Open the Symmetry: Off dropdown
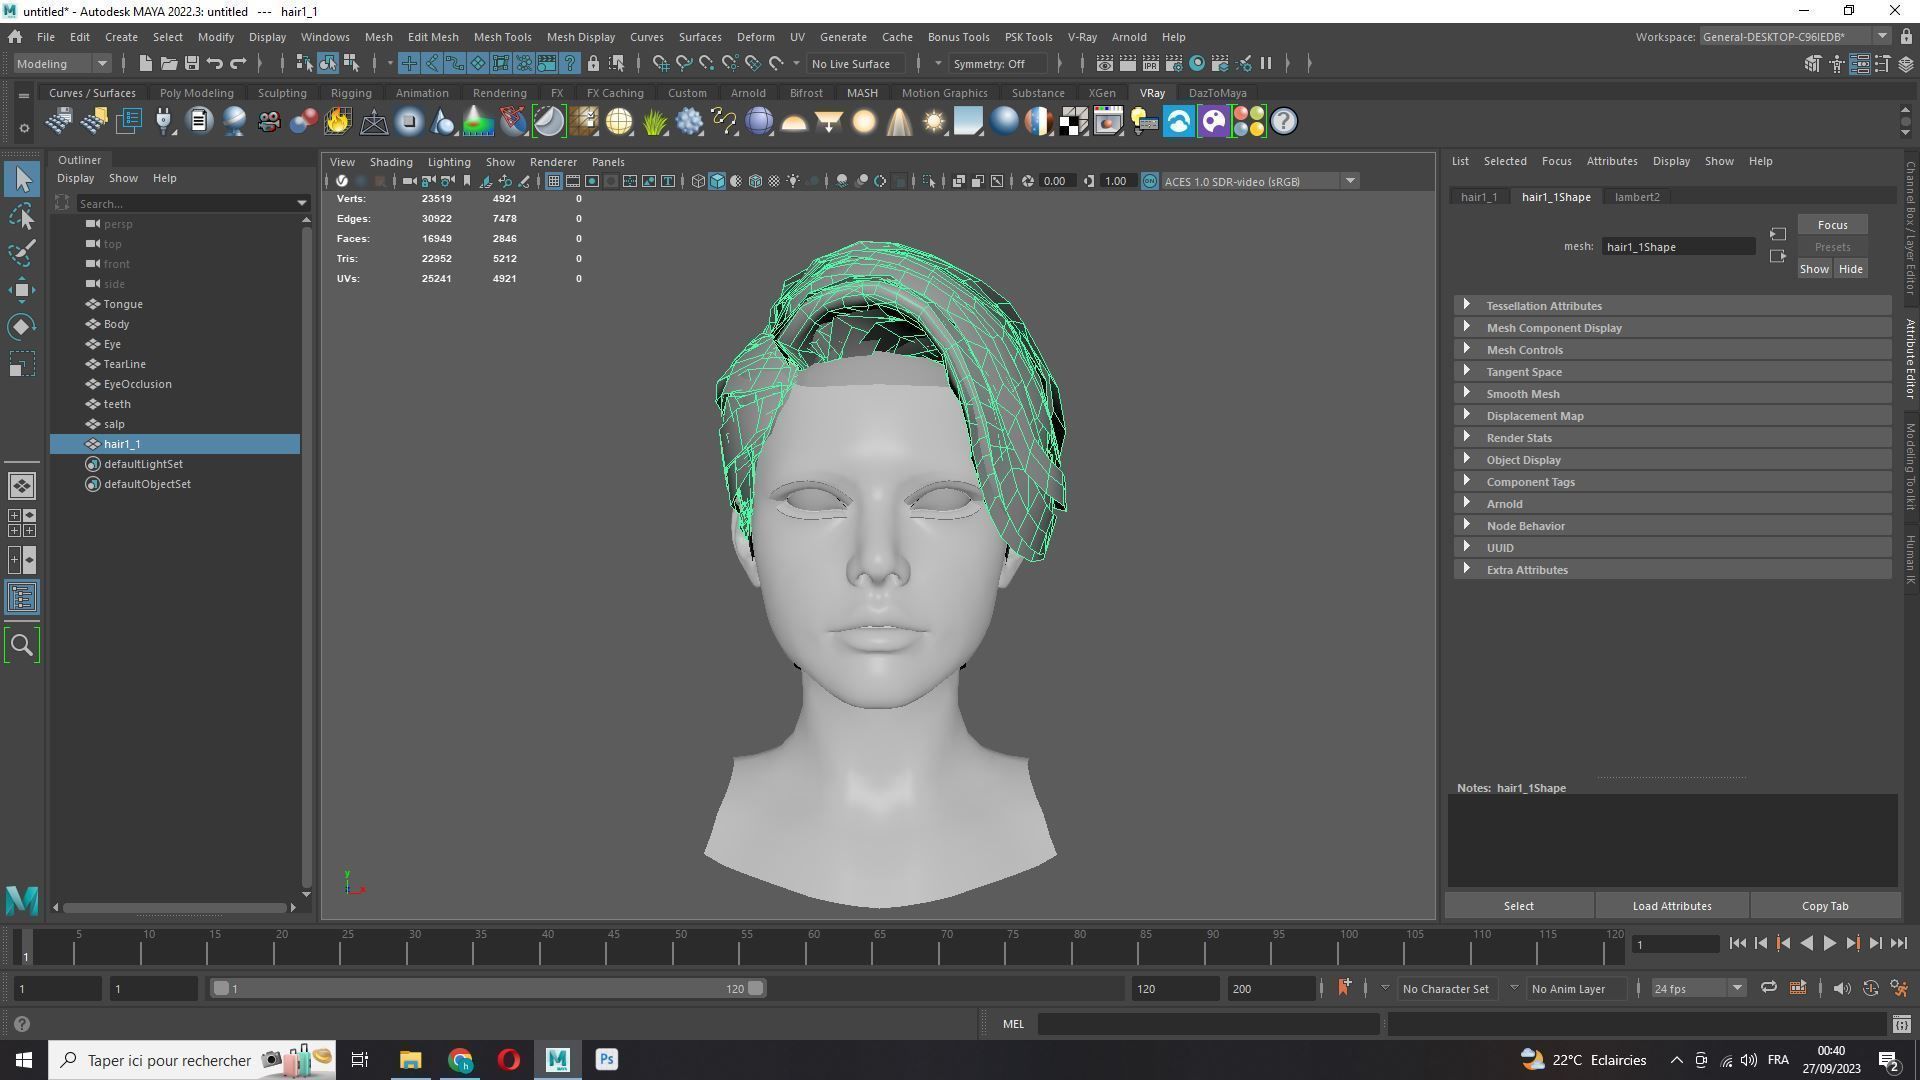1920x1080 pixels. (x=1000, y=64)
